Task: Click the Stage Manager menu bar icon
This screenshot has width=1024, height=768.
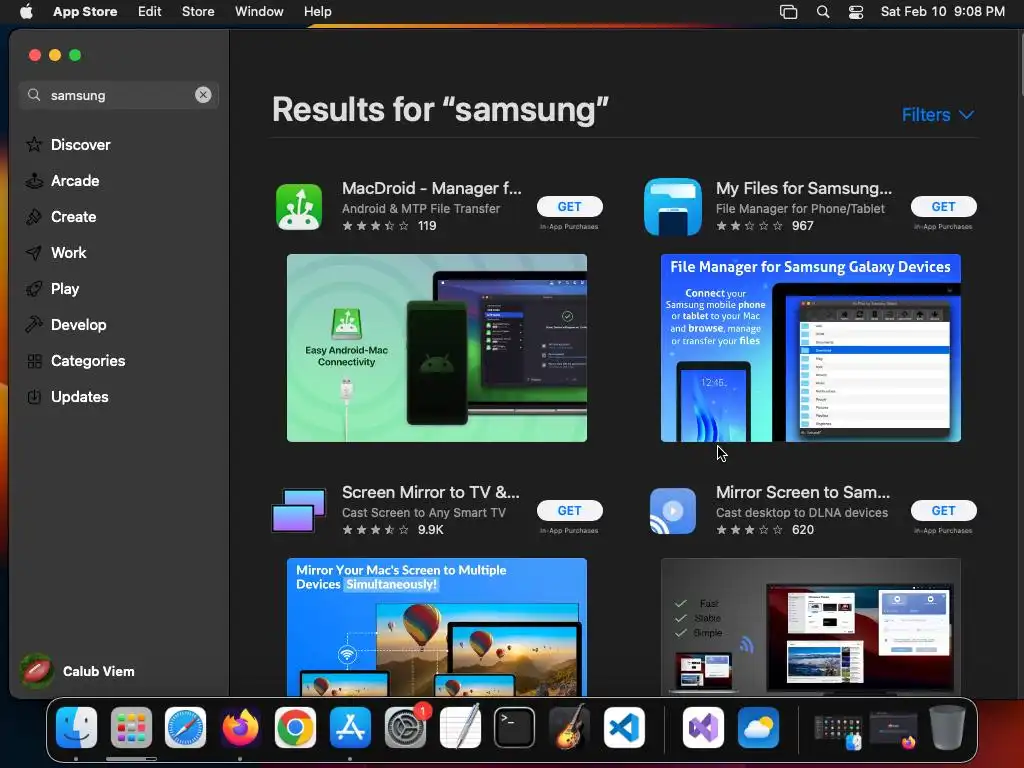Action: [788, 12]
